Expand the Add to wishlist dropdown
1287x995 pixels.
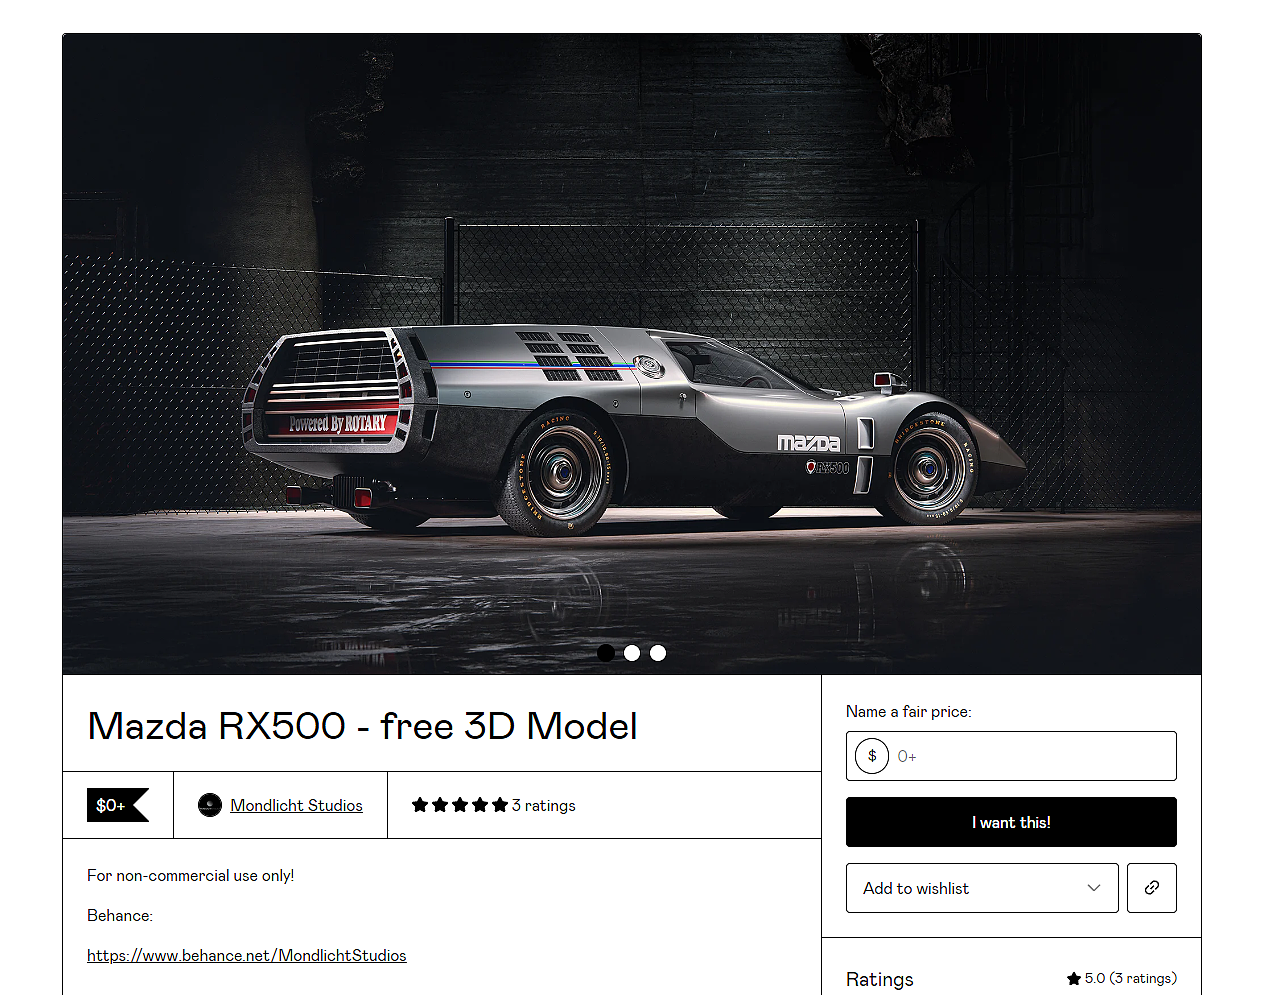click(982, 888)
